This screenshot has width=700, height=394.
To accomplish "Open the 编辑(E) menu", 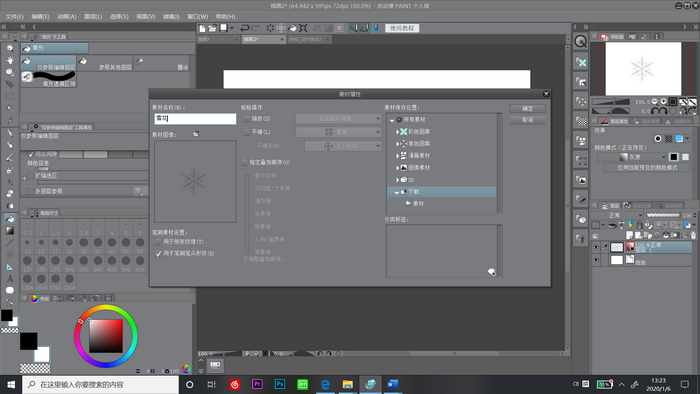I will [x=40, y=17].
